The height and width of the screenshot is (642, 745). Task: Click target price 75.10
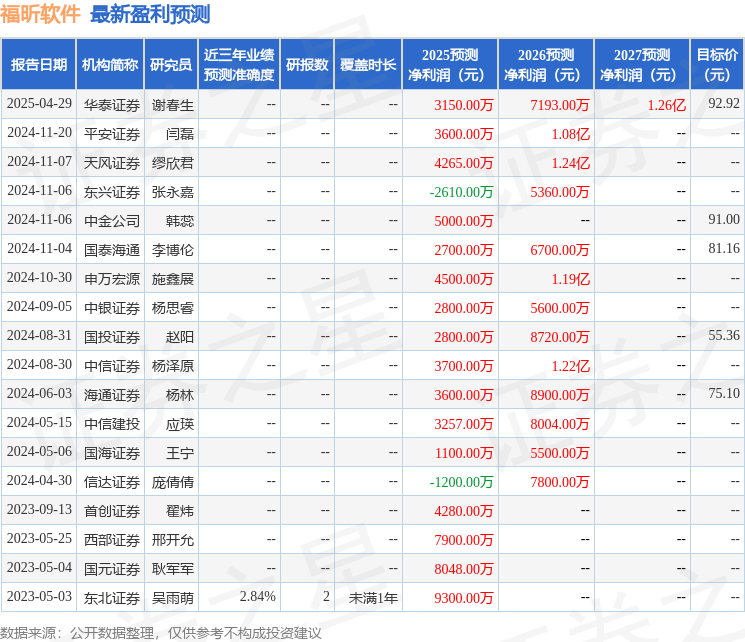click(x=724, y=393)
